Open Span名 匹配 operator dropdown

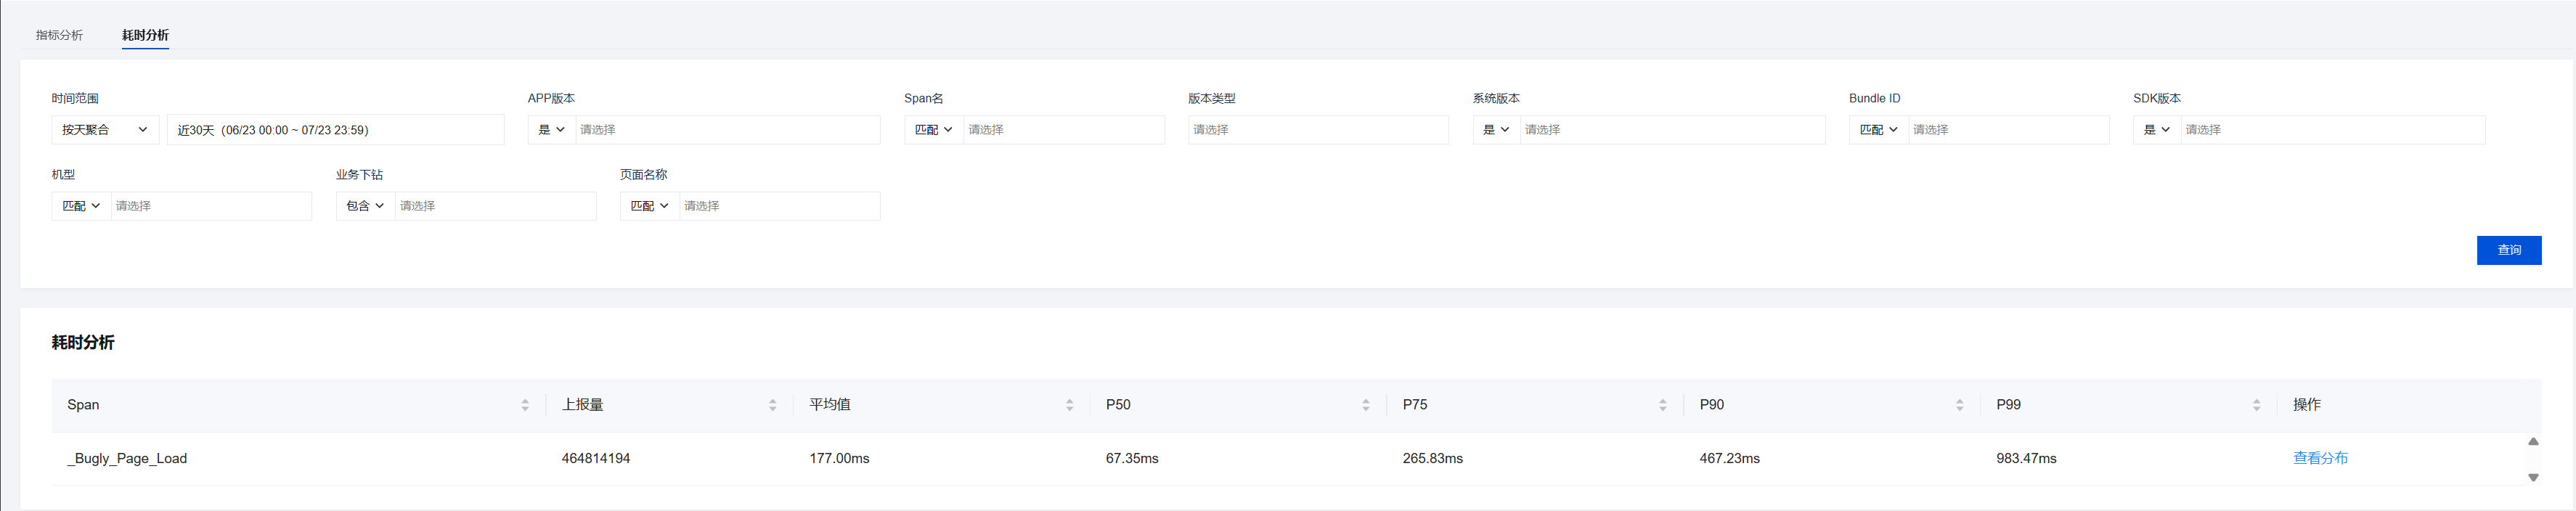(x=934, y=130)
